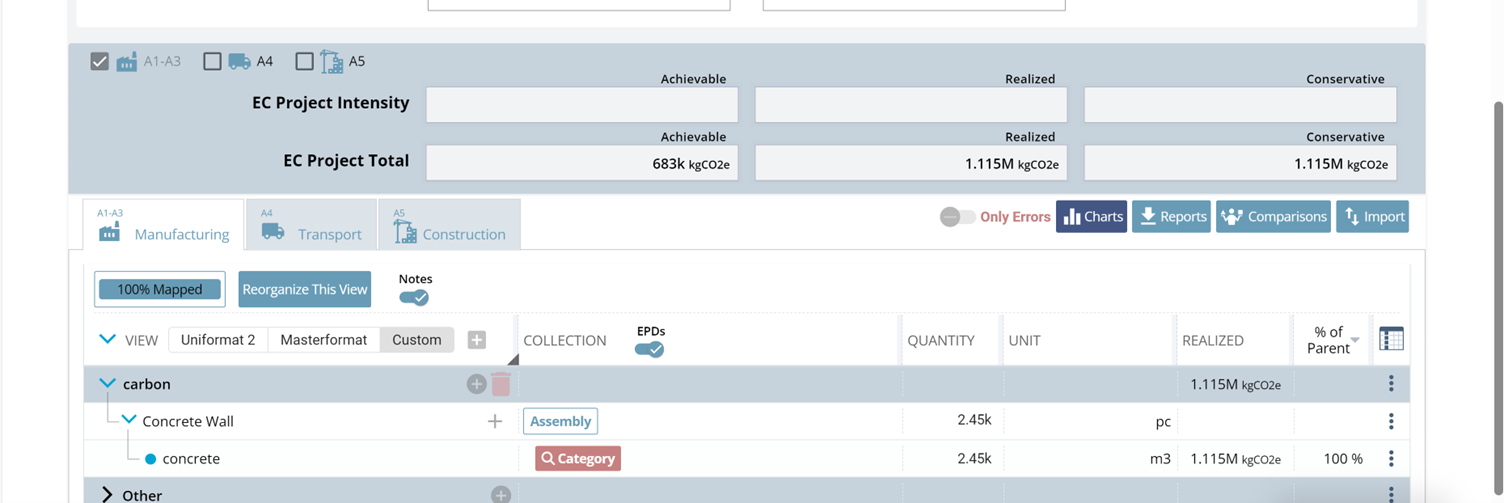Toggle the Only Errors switch

coord(957,217)
